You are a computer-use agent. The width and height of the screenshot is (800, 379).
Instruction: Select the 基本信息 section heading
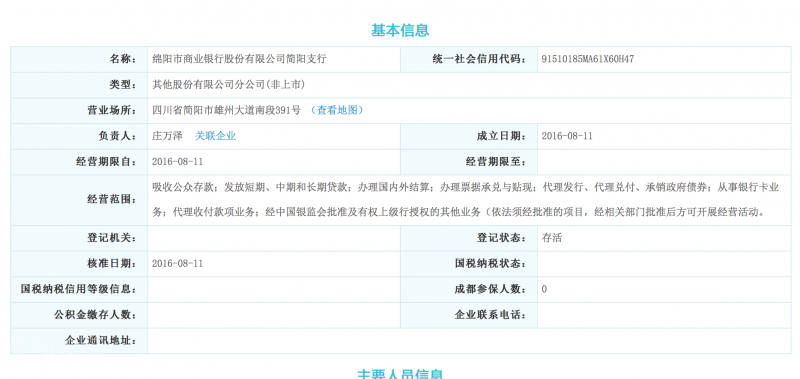pos(400,30)
